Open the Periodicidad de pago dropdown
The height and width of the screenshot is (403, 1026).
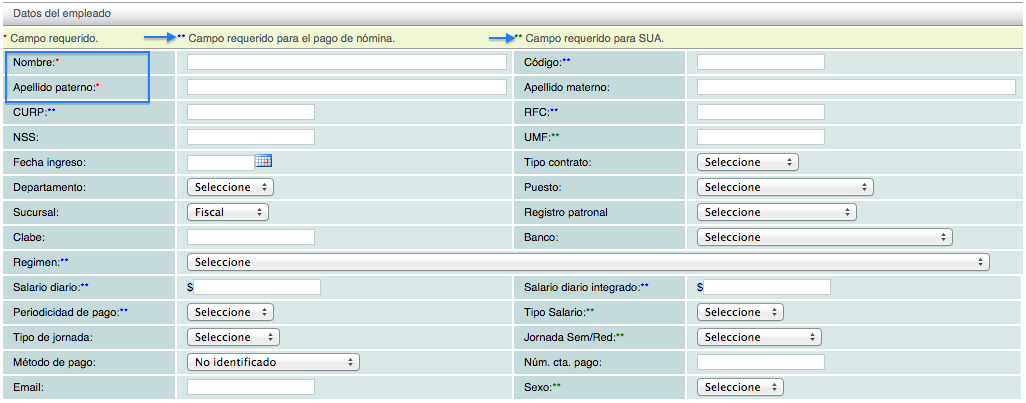(x=233, y=312)
